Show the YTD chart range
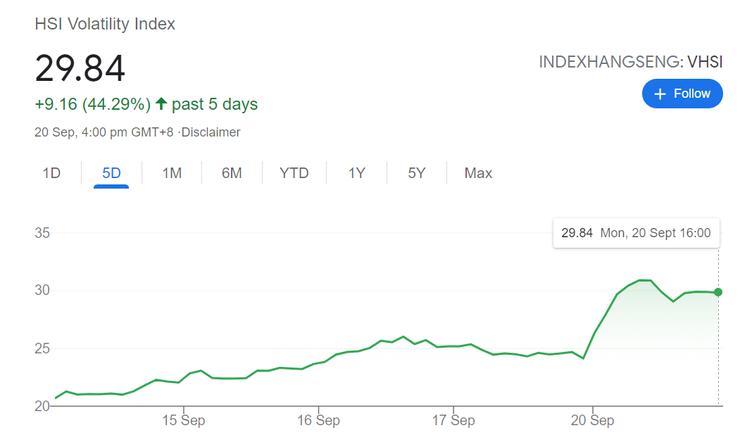740x442 pixels. coord(294,173)
